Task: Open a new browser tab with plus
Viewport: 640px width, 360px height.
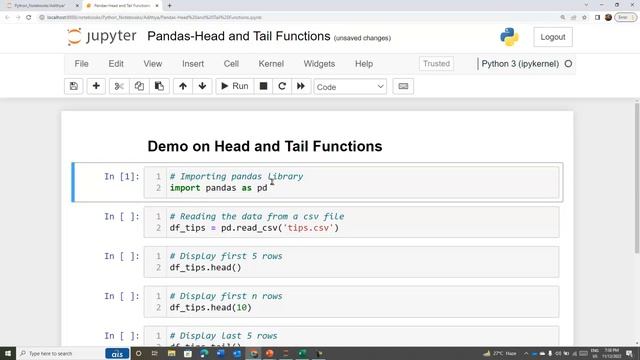Action: tap(169, 6)
